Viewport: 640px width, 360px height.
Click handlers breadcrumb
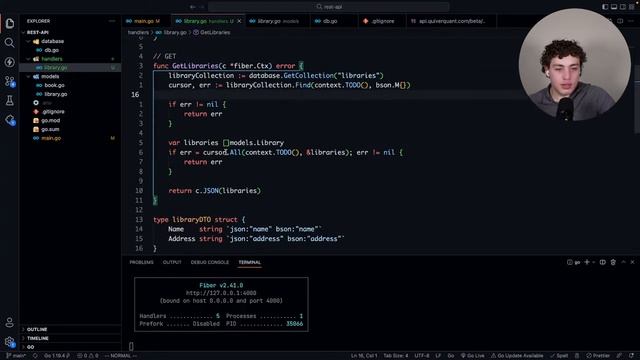pos(138,32)
